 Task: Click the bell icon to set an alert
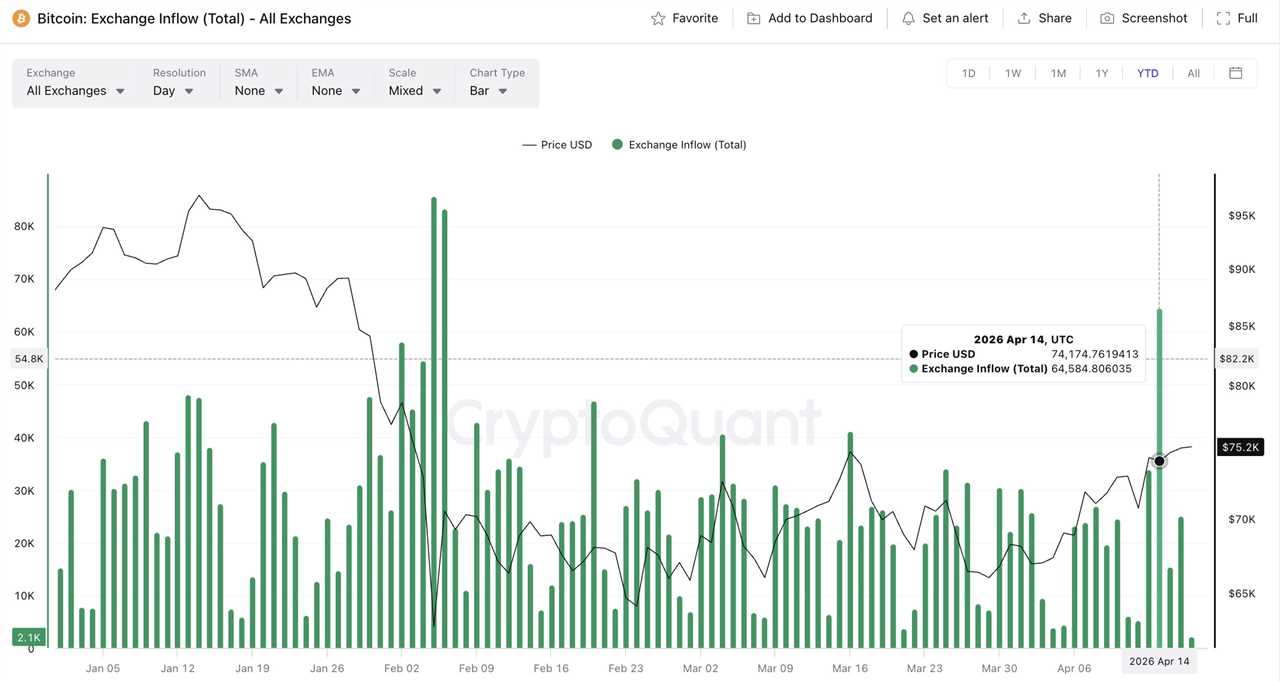coord(908,17)
